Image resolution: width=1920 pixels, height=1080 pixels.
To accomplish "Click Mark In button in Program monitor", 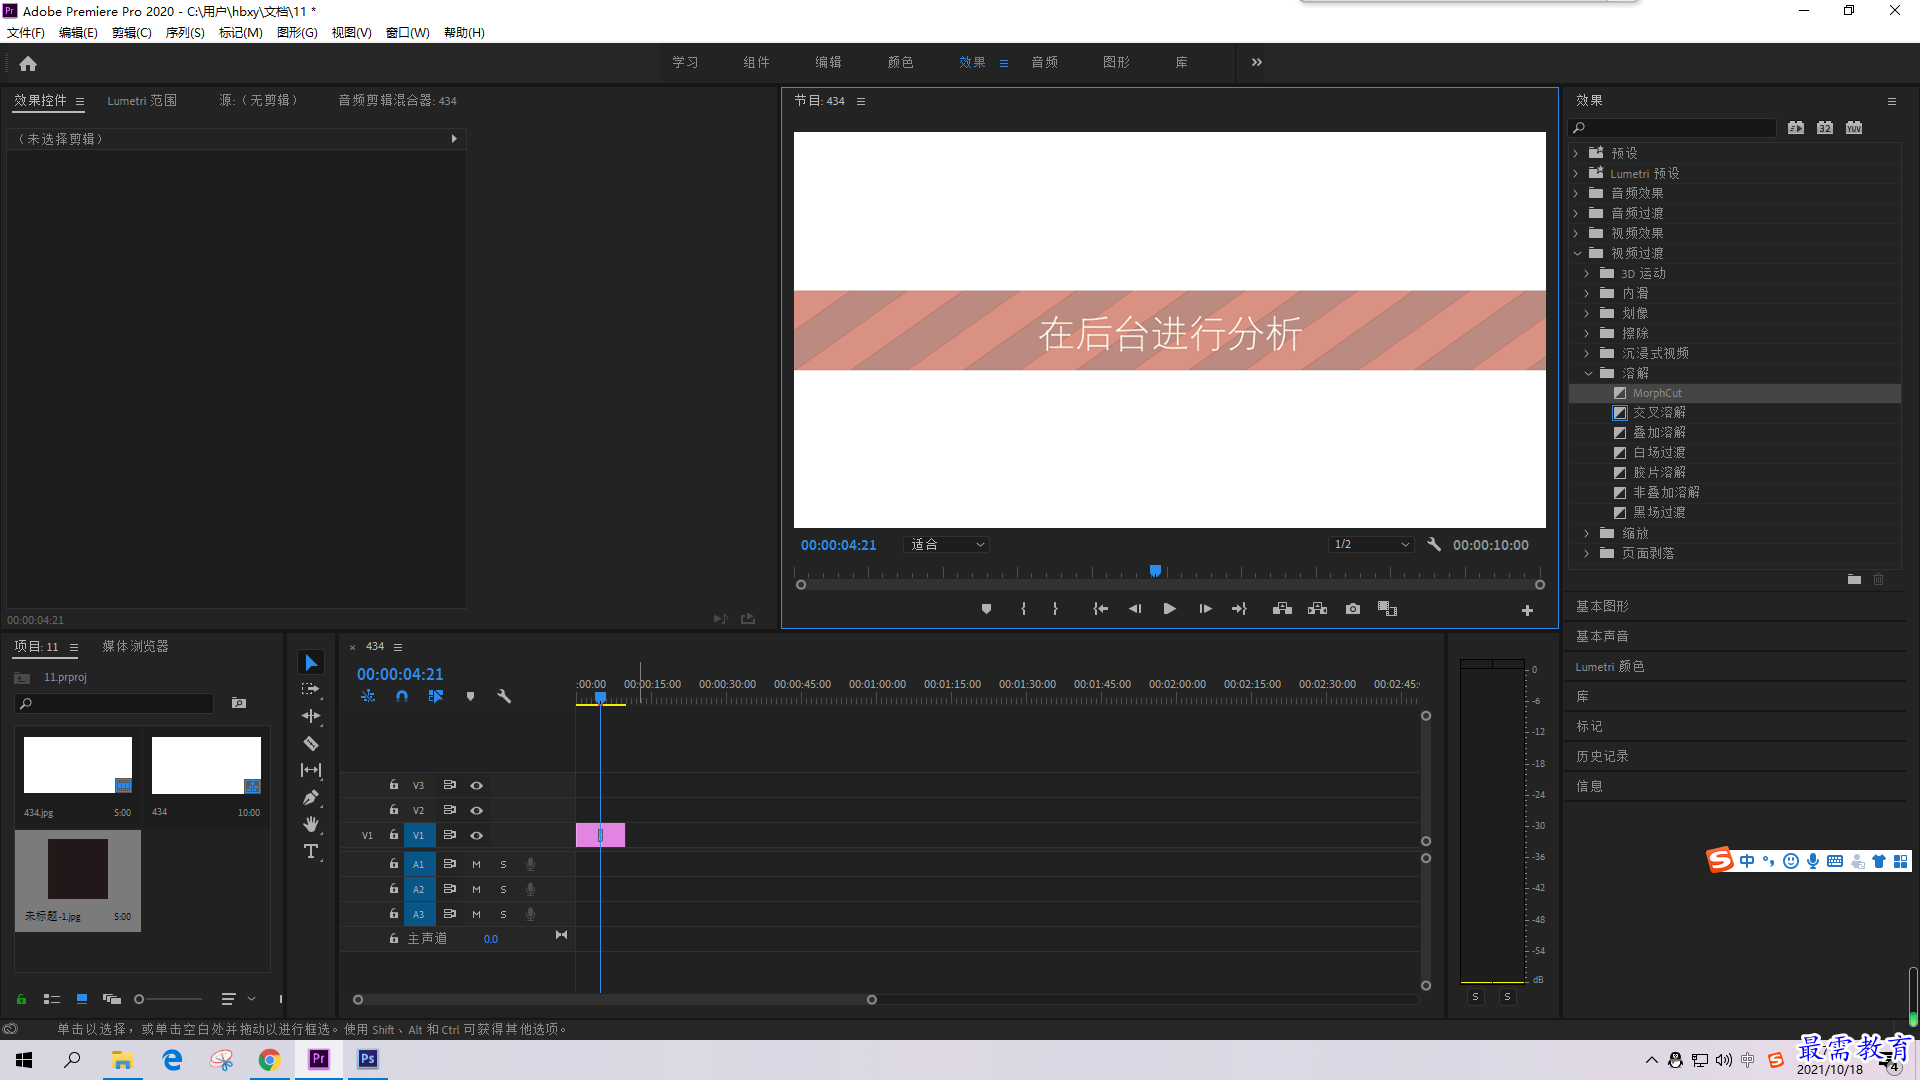I will [x=1023, y=609].
